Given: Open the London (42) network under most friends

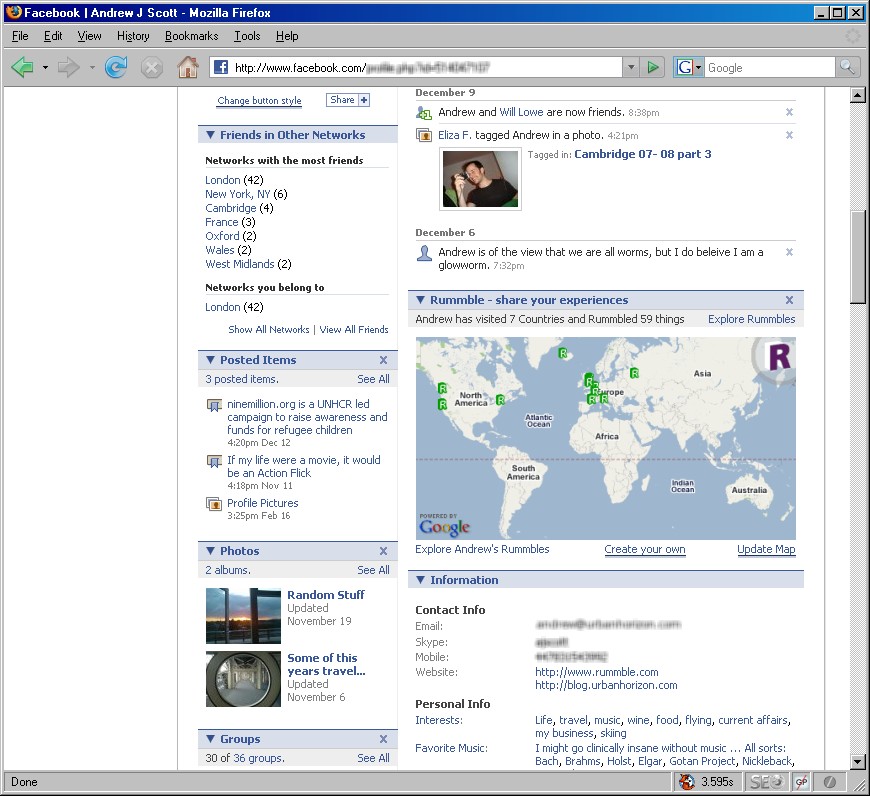Looking at the screenshot, I should [234, 180].
